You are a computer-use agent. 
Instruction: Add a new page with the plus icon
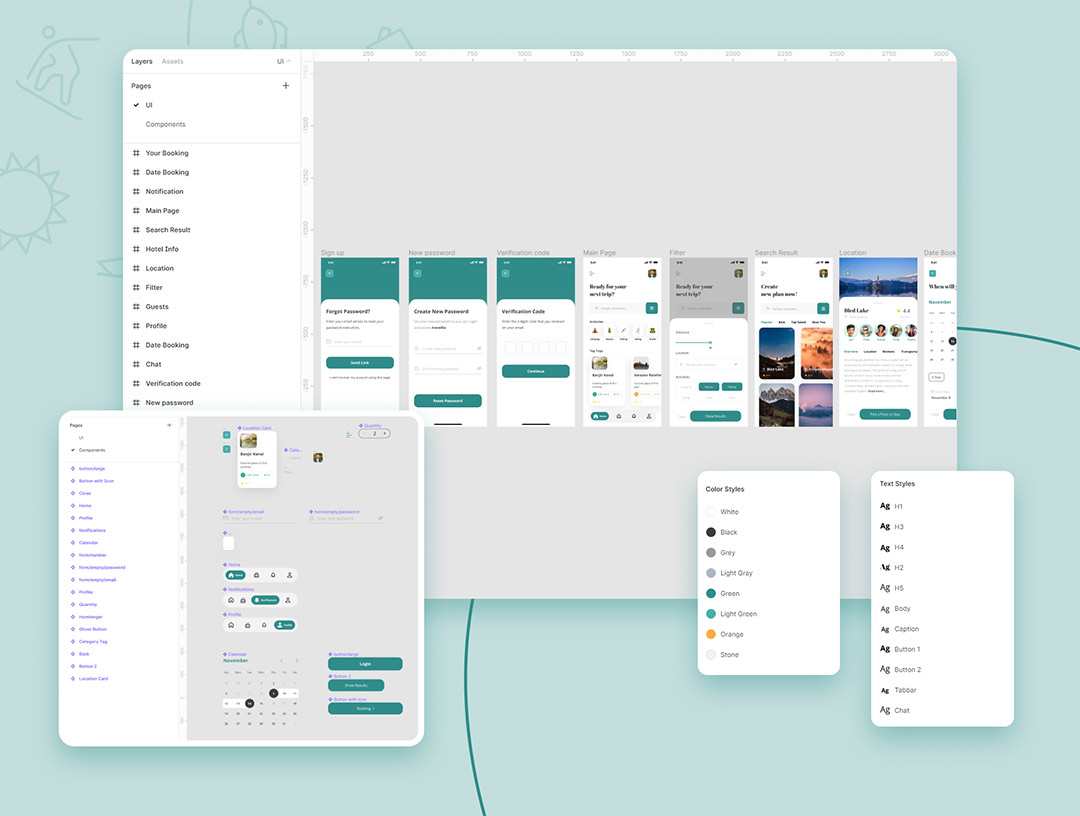(286, 86)
